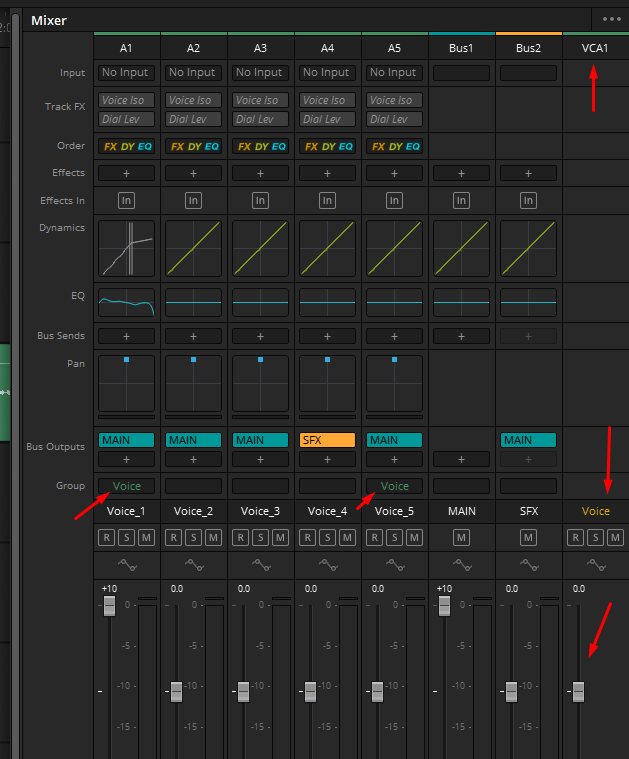Open automation mode icon for Voice_1

point(127,565)
